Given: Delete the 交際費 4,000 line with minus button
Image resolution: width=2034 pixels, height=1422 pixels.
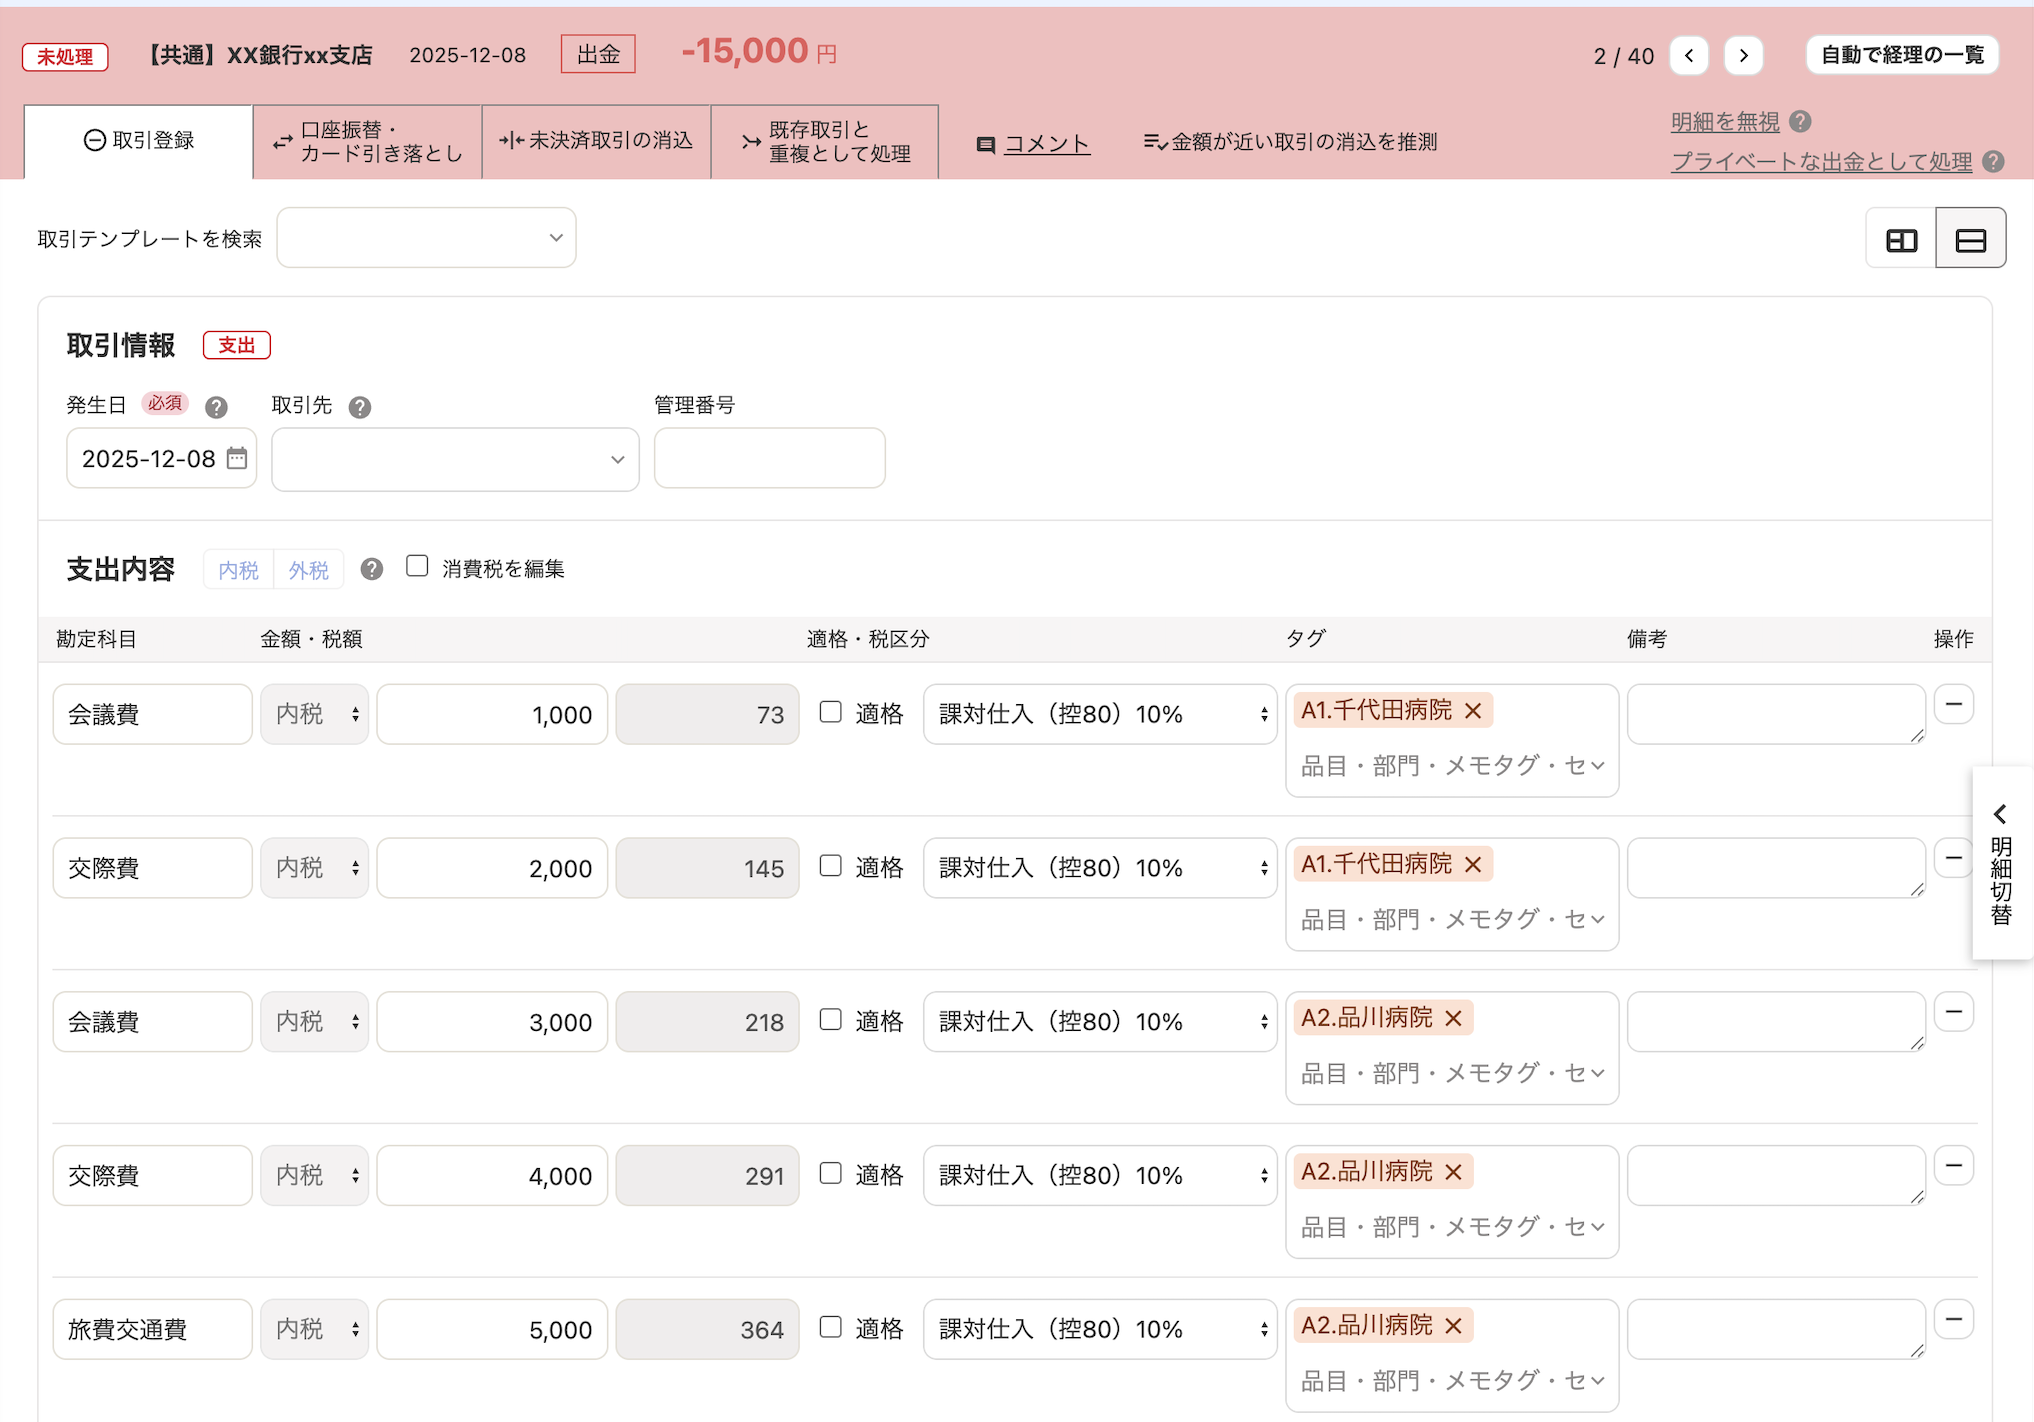Looking at the screenshot, I should coord(1953,1166).
